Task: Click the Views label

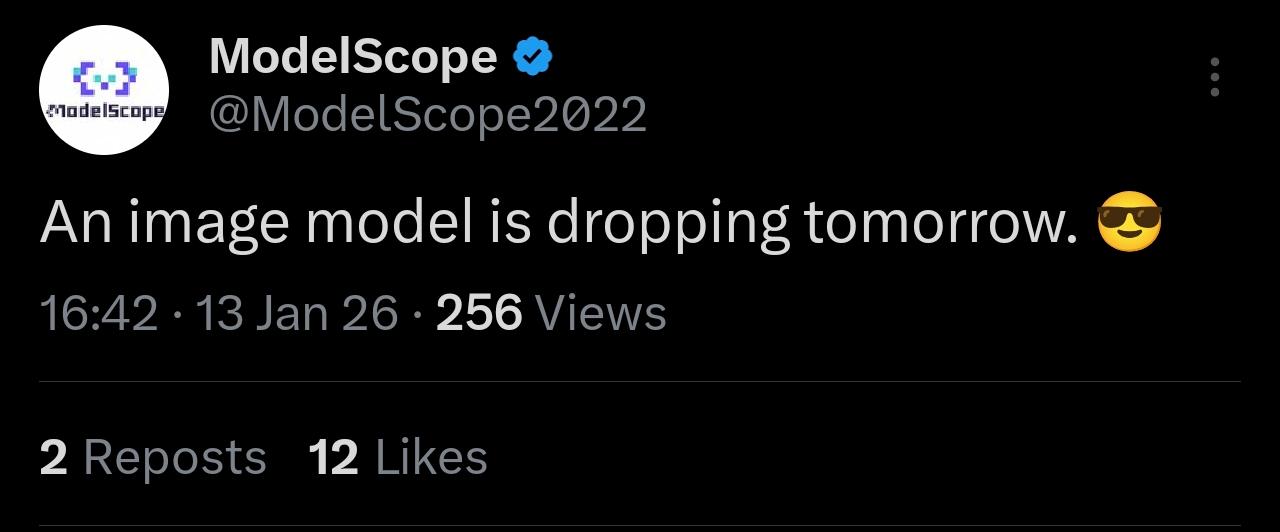Action: click(x=601, y=314)
